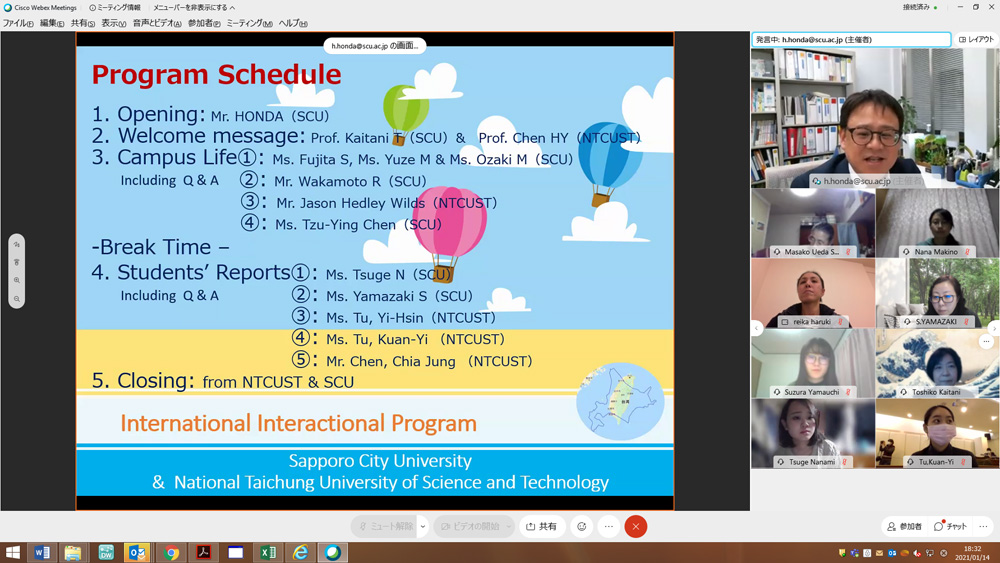Open File Explorer from the taskbar
Image resolution: width=1000 pixels, height=563 pixels.
pyautogui.click(x=73, y=552)
